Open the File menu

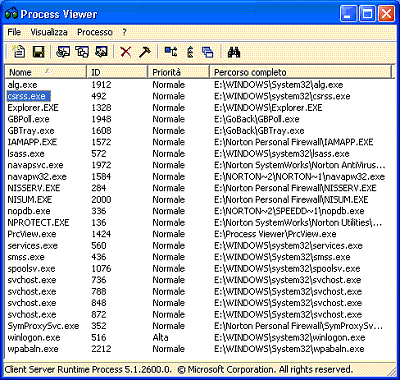14,32
